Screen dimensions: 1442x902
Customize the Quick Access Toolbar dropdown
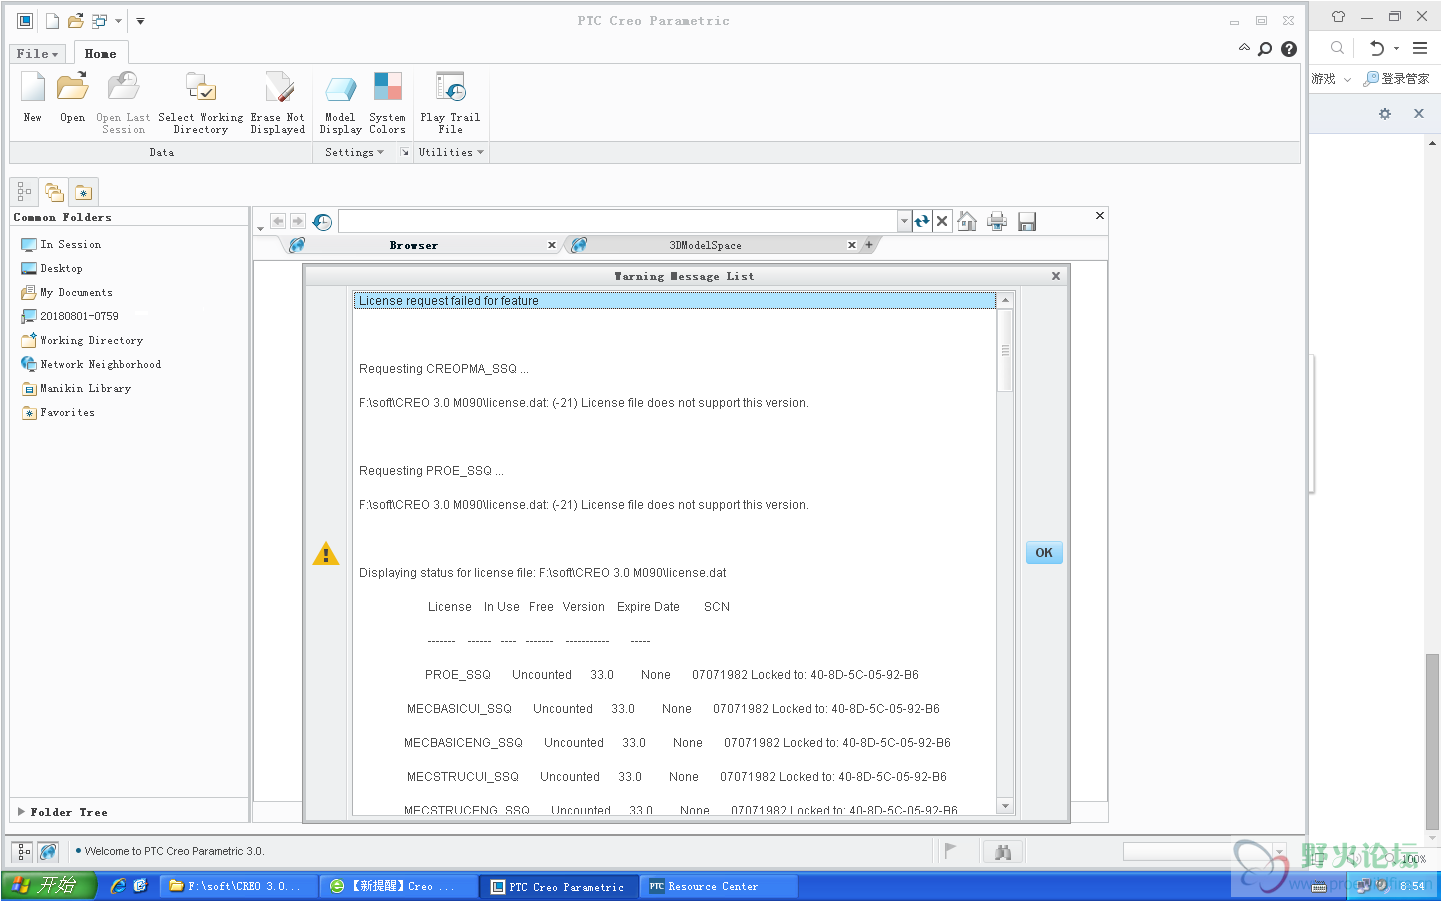(140, 20)
